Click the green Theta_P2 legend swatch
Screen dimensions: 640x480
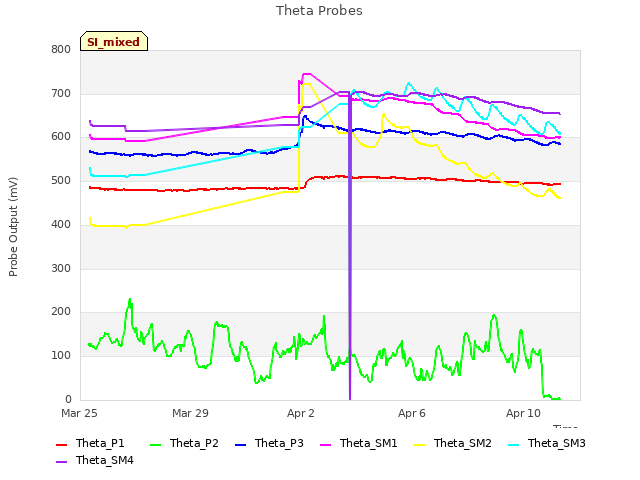click(156, 444)
